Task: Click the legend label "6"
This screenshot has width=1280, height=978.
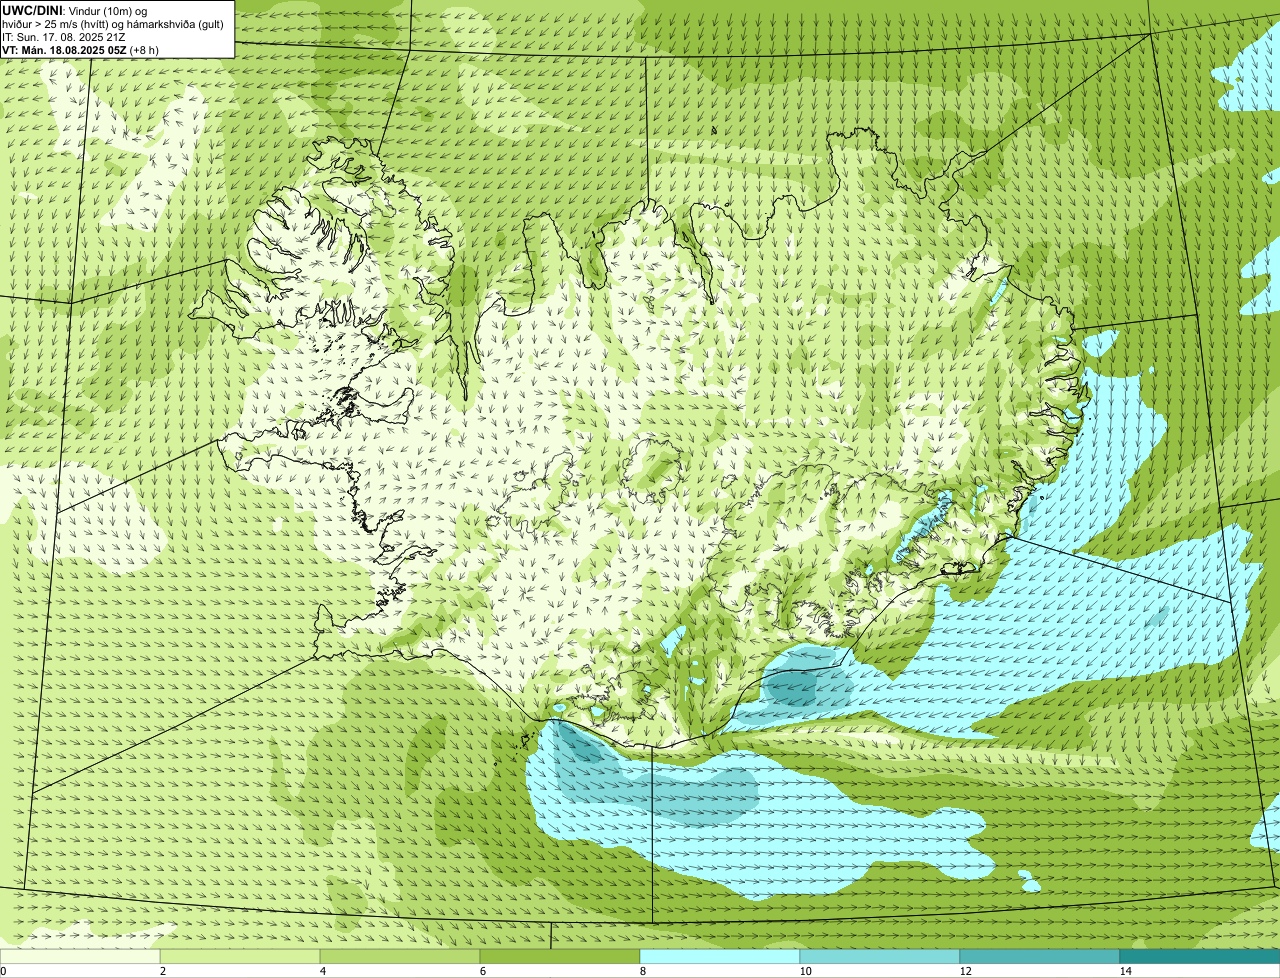Action: coord(482,971)
